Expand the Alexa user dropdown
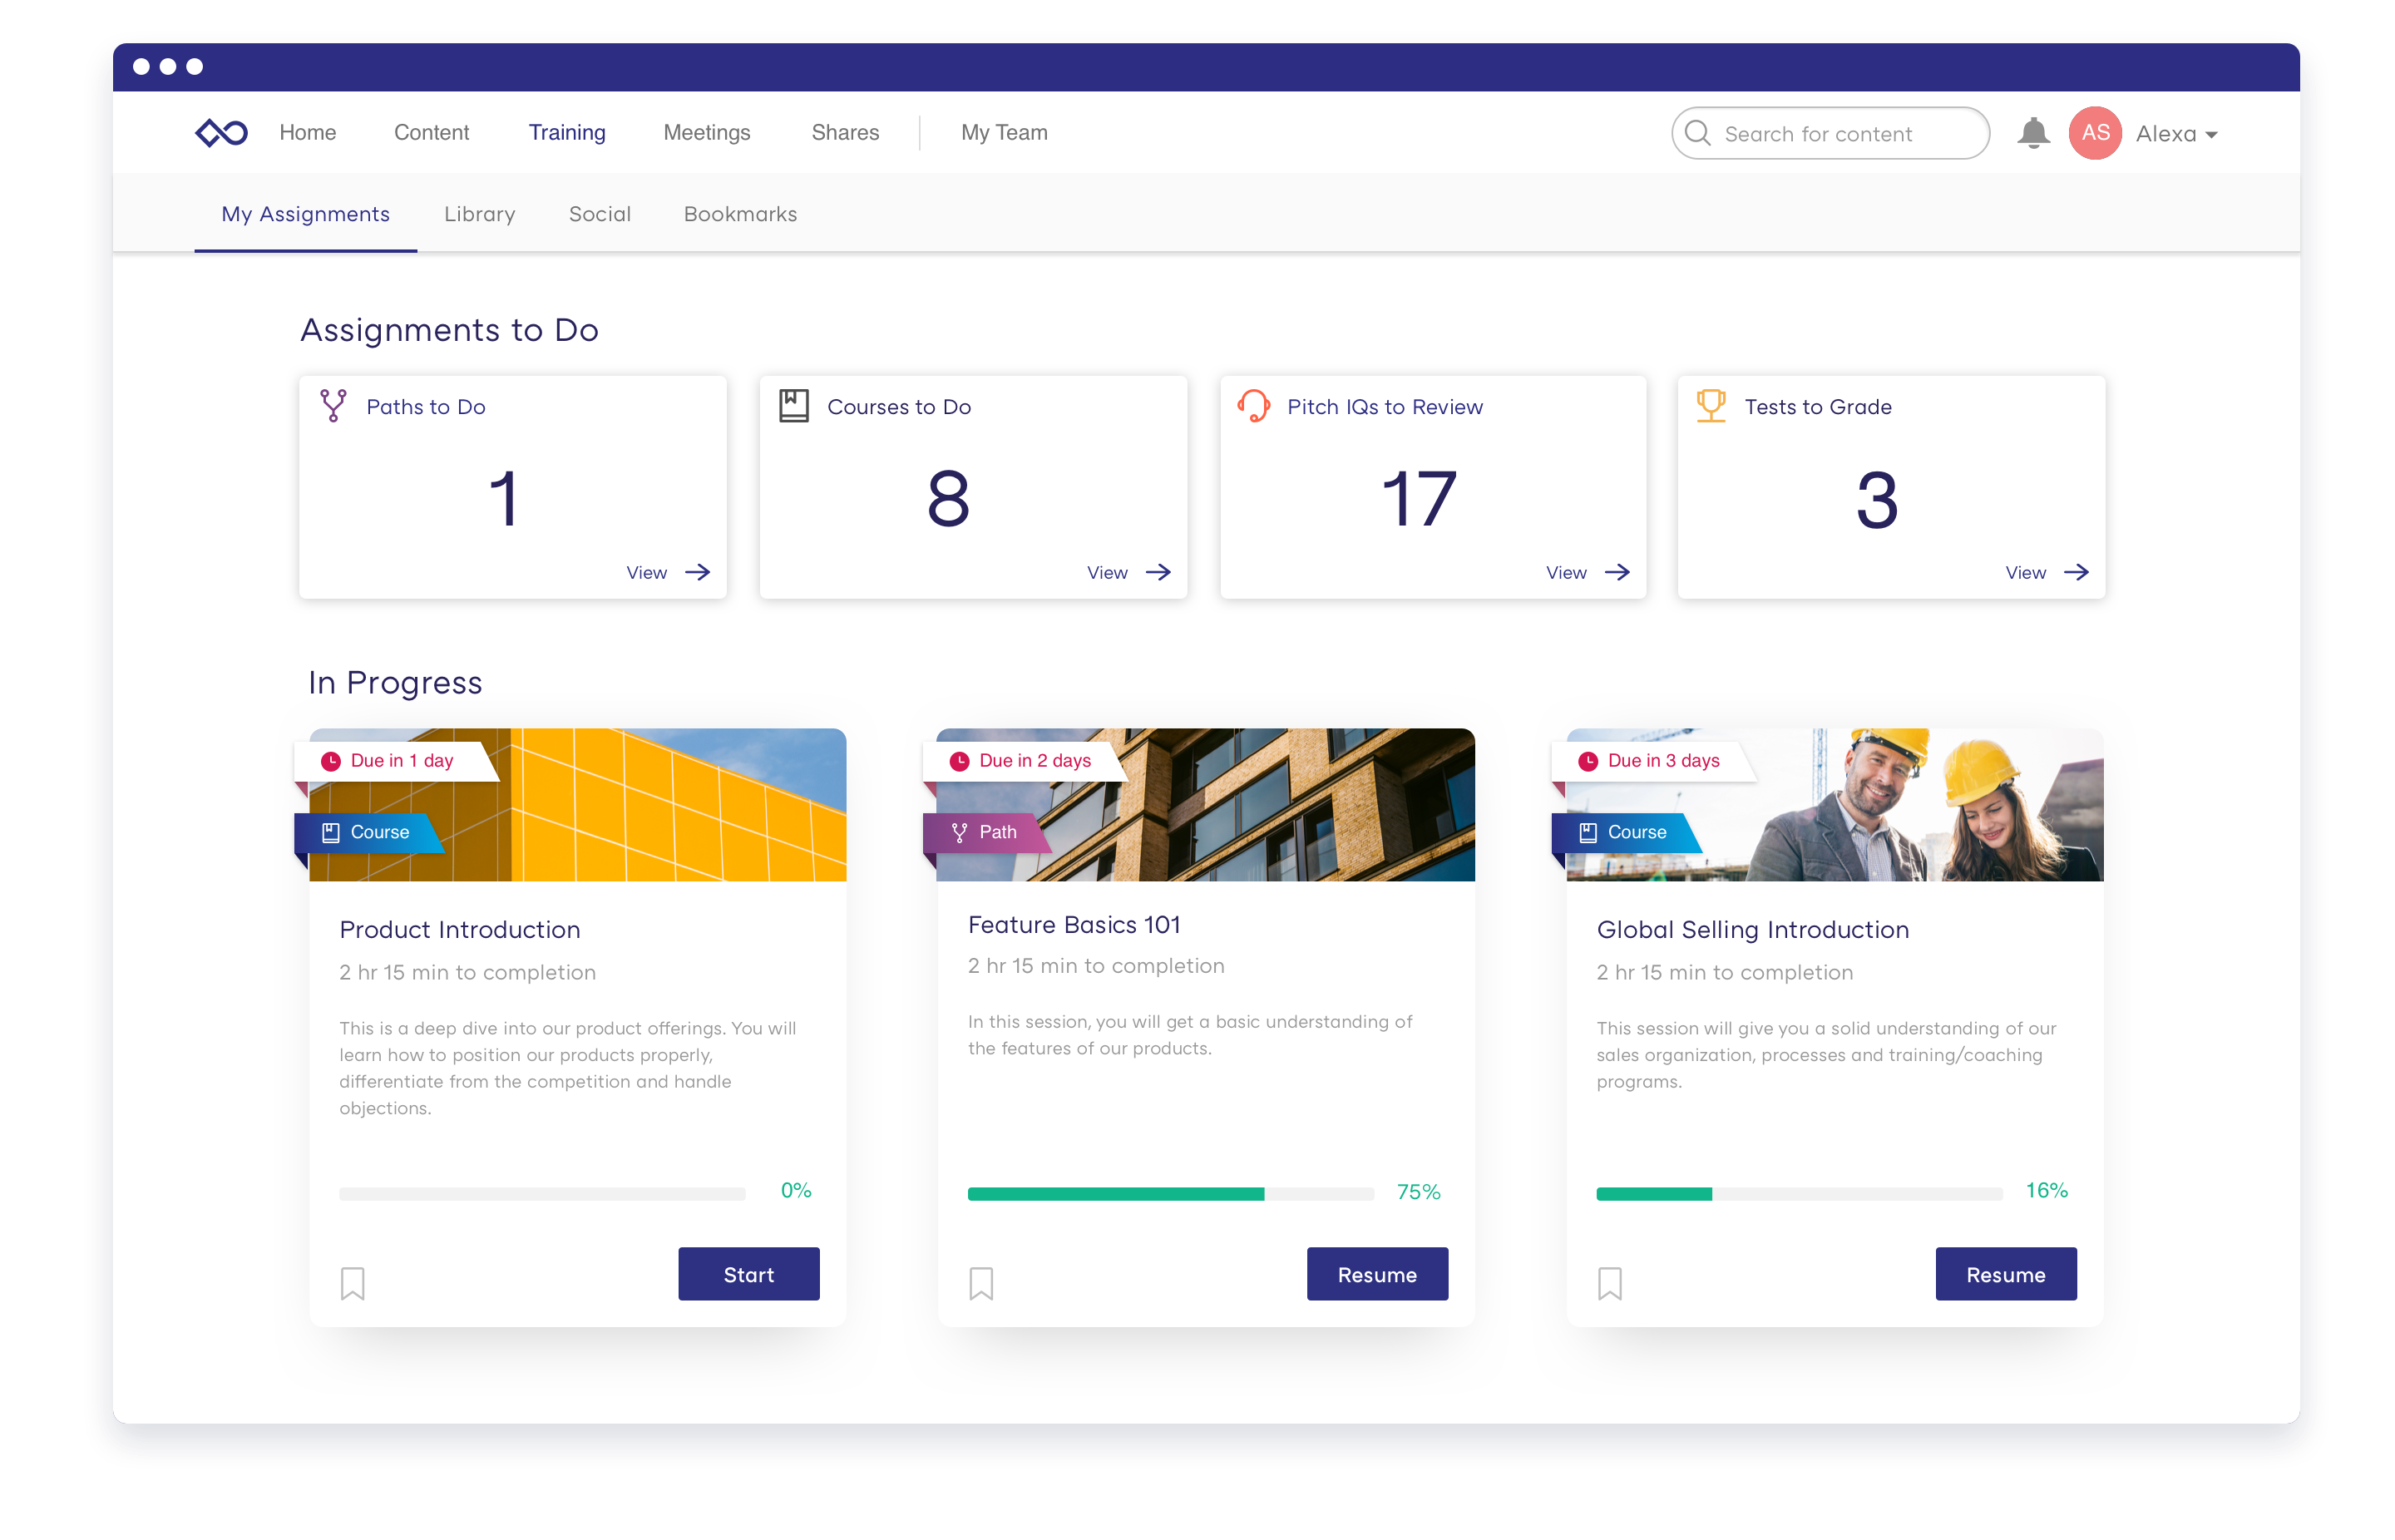 point(2211,135)
